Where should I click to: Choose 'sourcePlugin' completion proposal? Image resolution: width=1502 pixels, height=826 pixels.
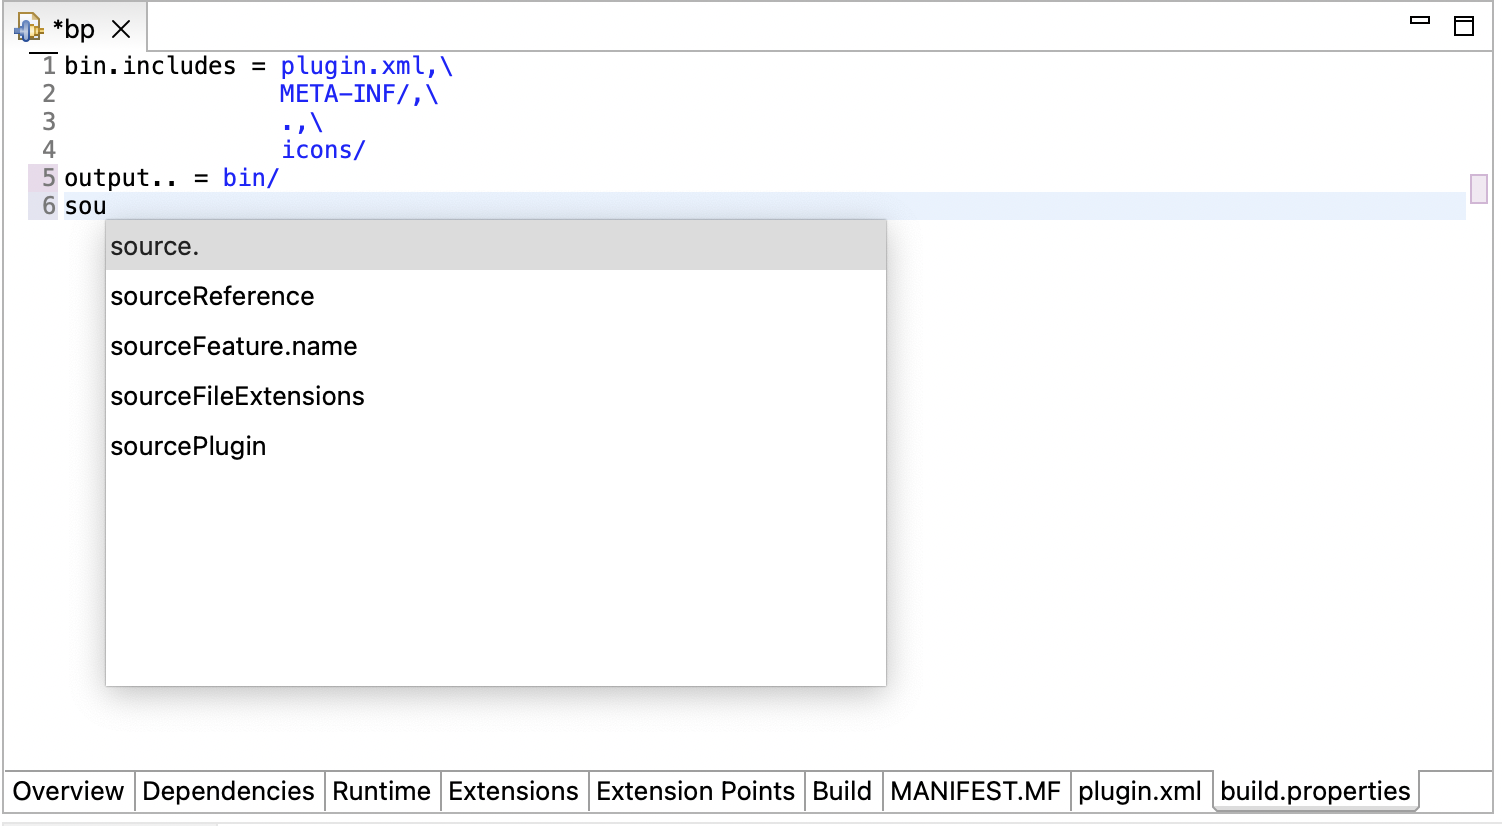(x=496, y=446)
